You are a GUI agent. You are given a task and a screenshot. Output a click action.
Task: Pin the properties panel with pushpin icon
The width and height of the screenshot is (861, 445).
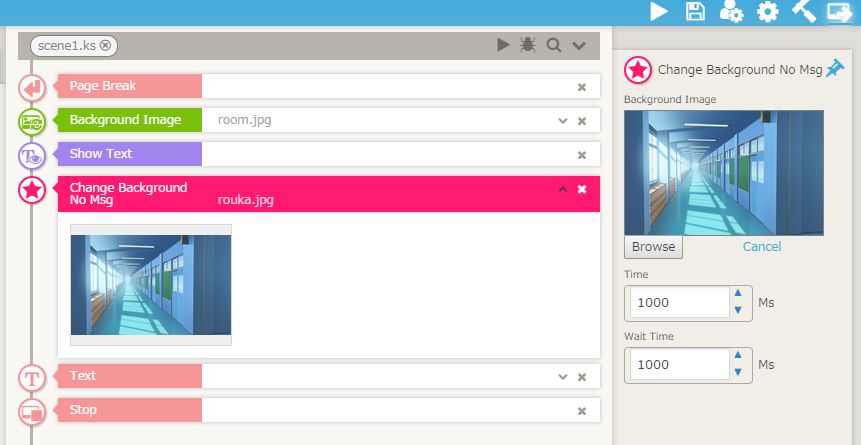tap(835, 69)
